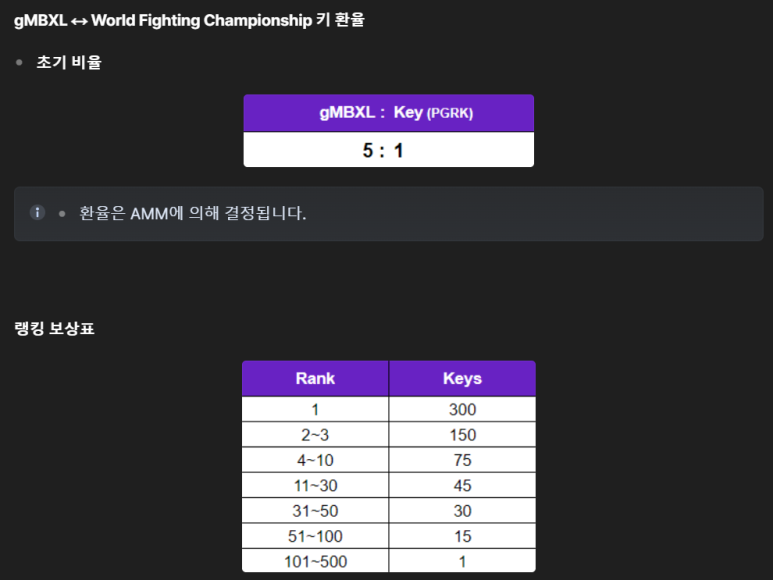The width and height of the screenshot is (773, 580).
Task: Select the 11~30 rank cell
Action: (x=315, y=485)
